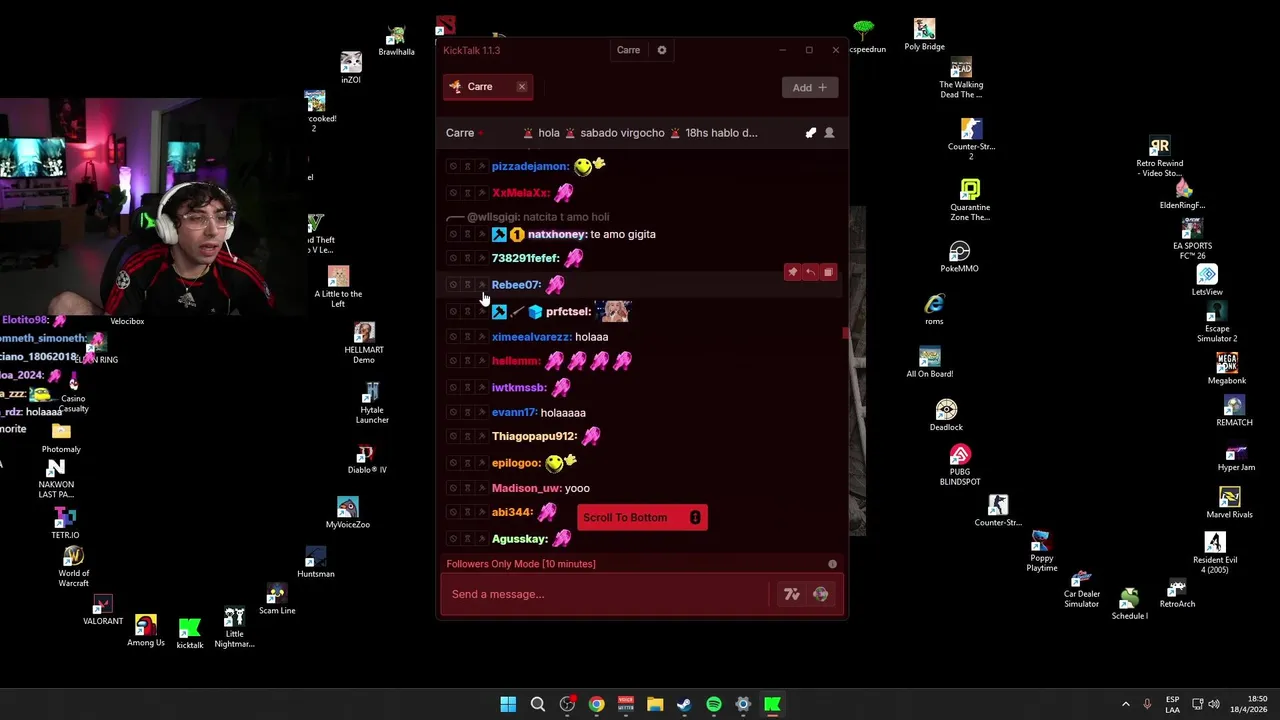Ban user pizzadejamon icon
The height and width of the screenshot is (720, 1280).
pos(453,167)
